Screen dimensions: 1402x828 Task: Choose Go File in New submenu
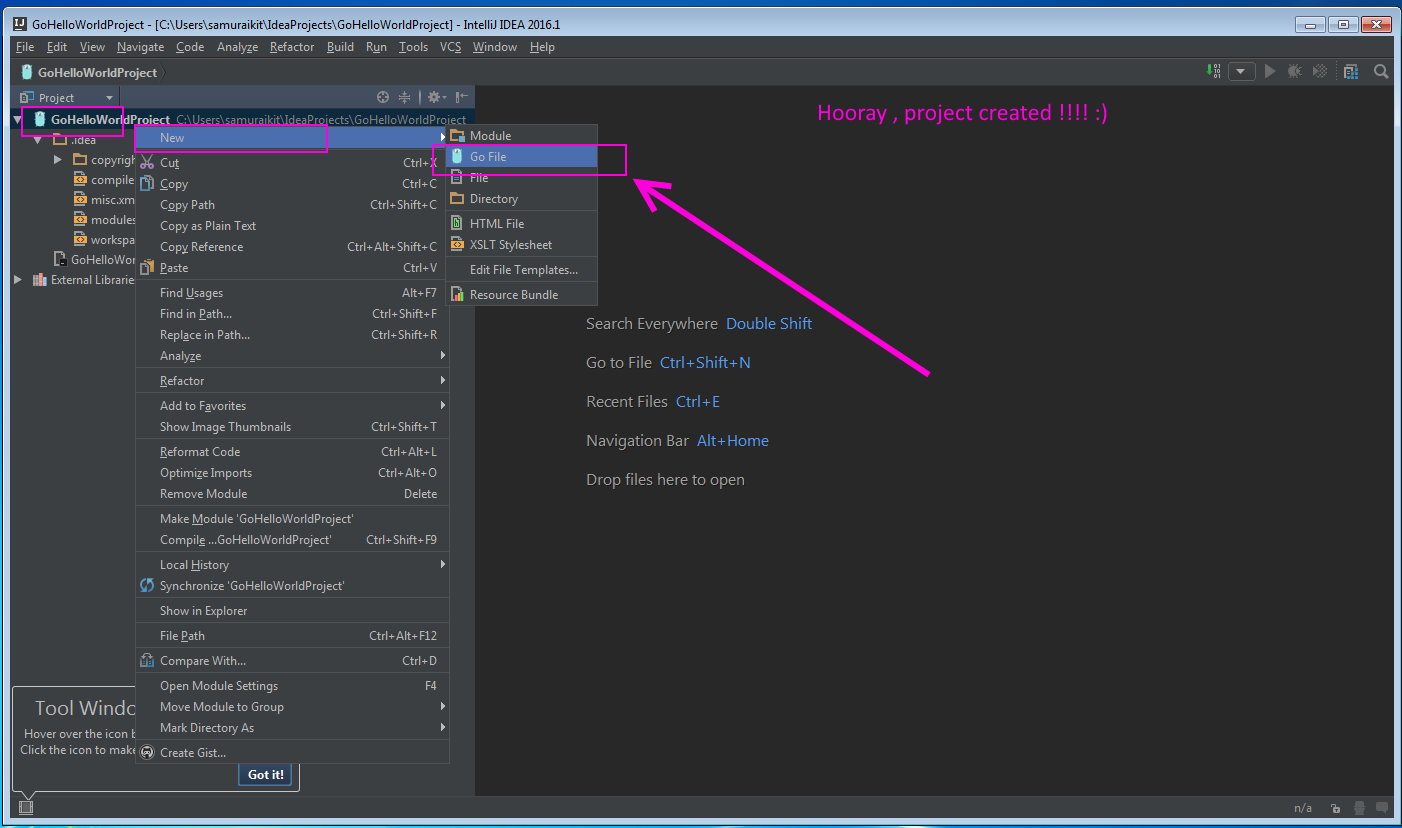pyautogui.click(x=521, y=157)
